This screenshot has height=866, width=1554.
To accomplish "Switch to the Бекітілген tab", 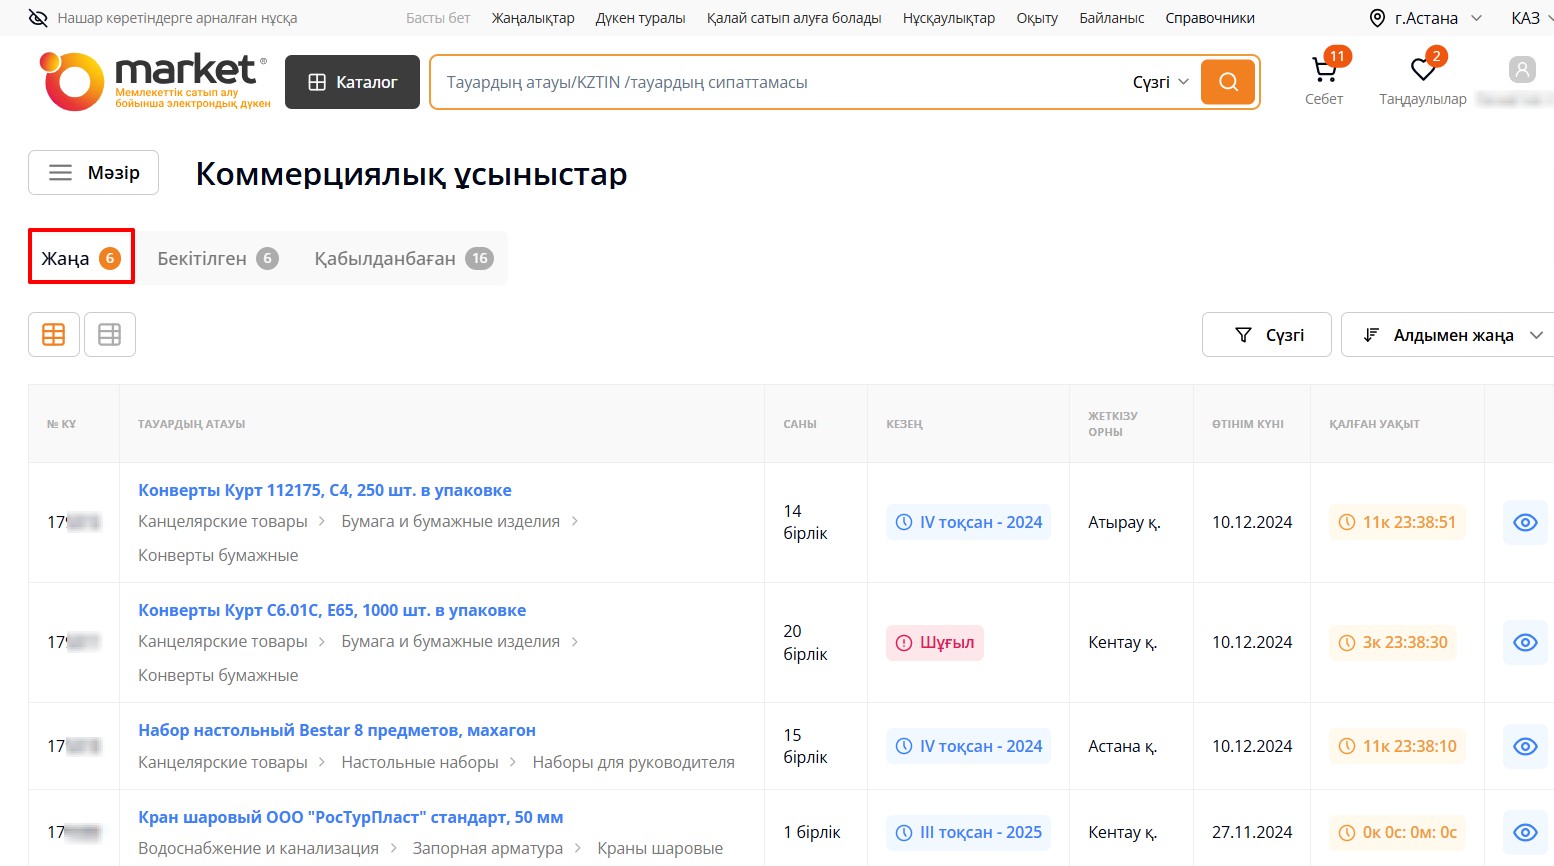I will [x=217, y=258].
